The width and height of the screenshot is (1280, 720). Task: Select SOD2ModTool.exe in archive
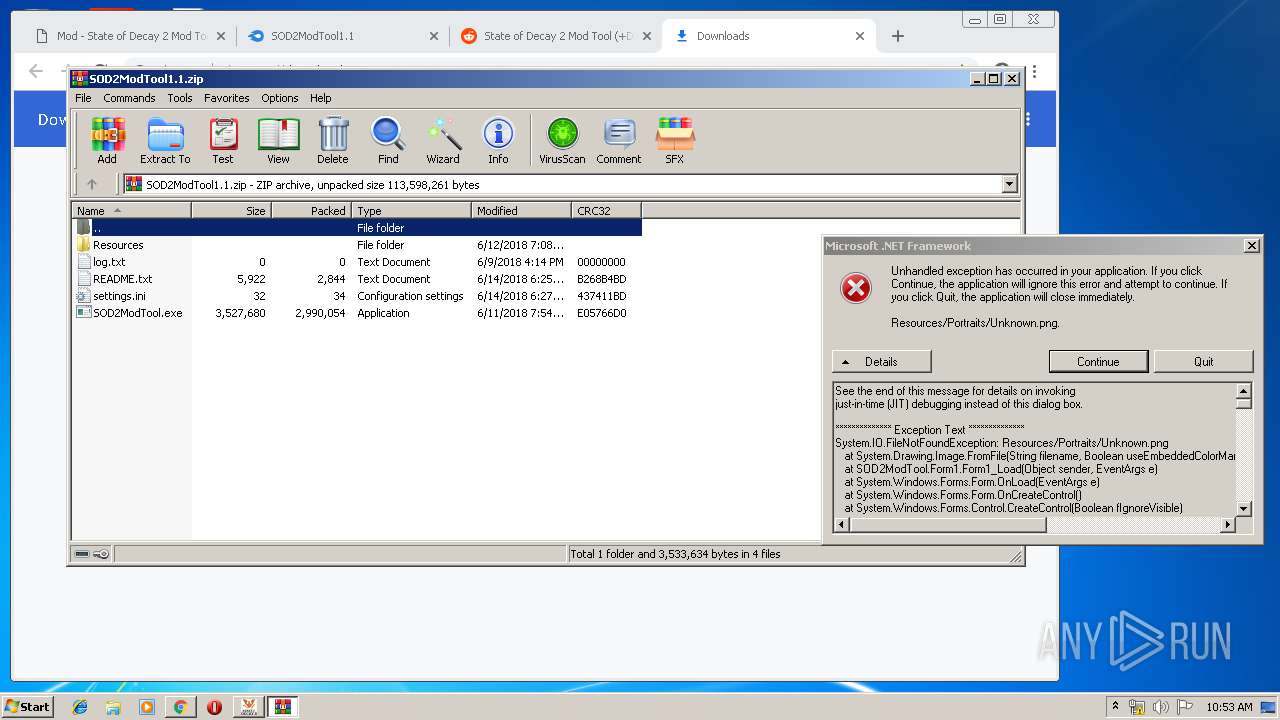click(x=356, y=313)
